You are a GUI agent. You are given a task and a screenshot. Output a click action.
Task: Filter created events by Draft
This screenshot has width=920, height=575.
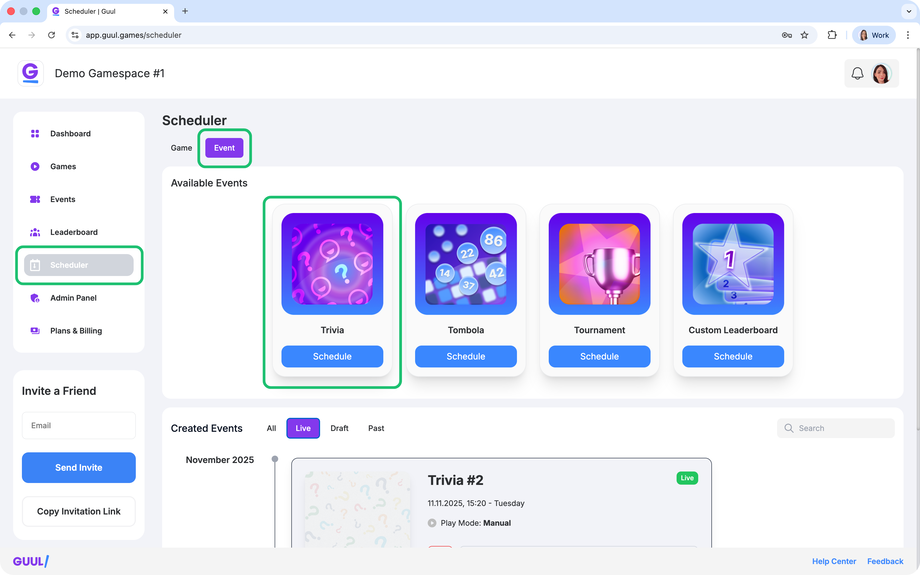coord(339,428)
